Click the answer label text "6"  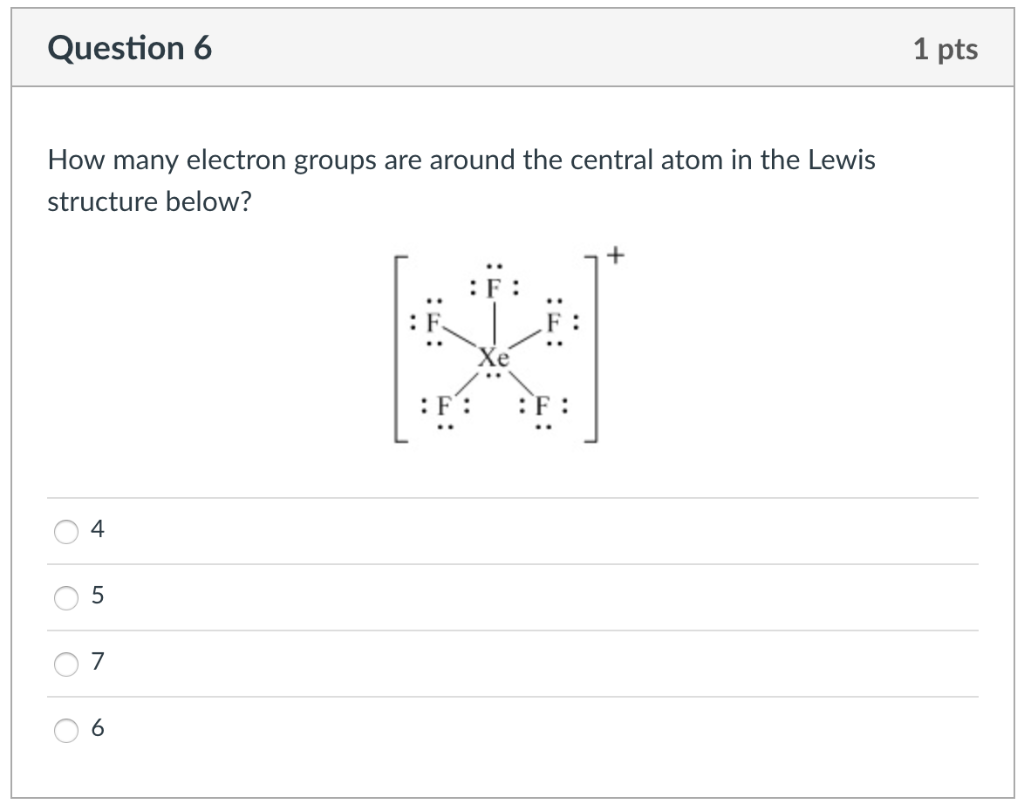(97, 730)
